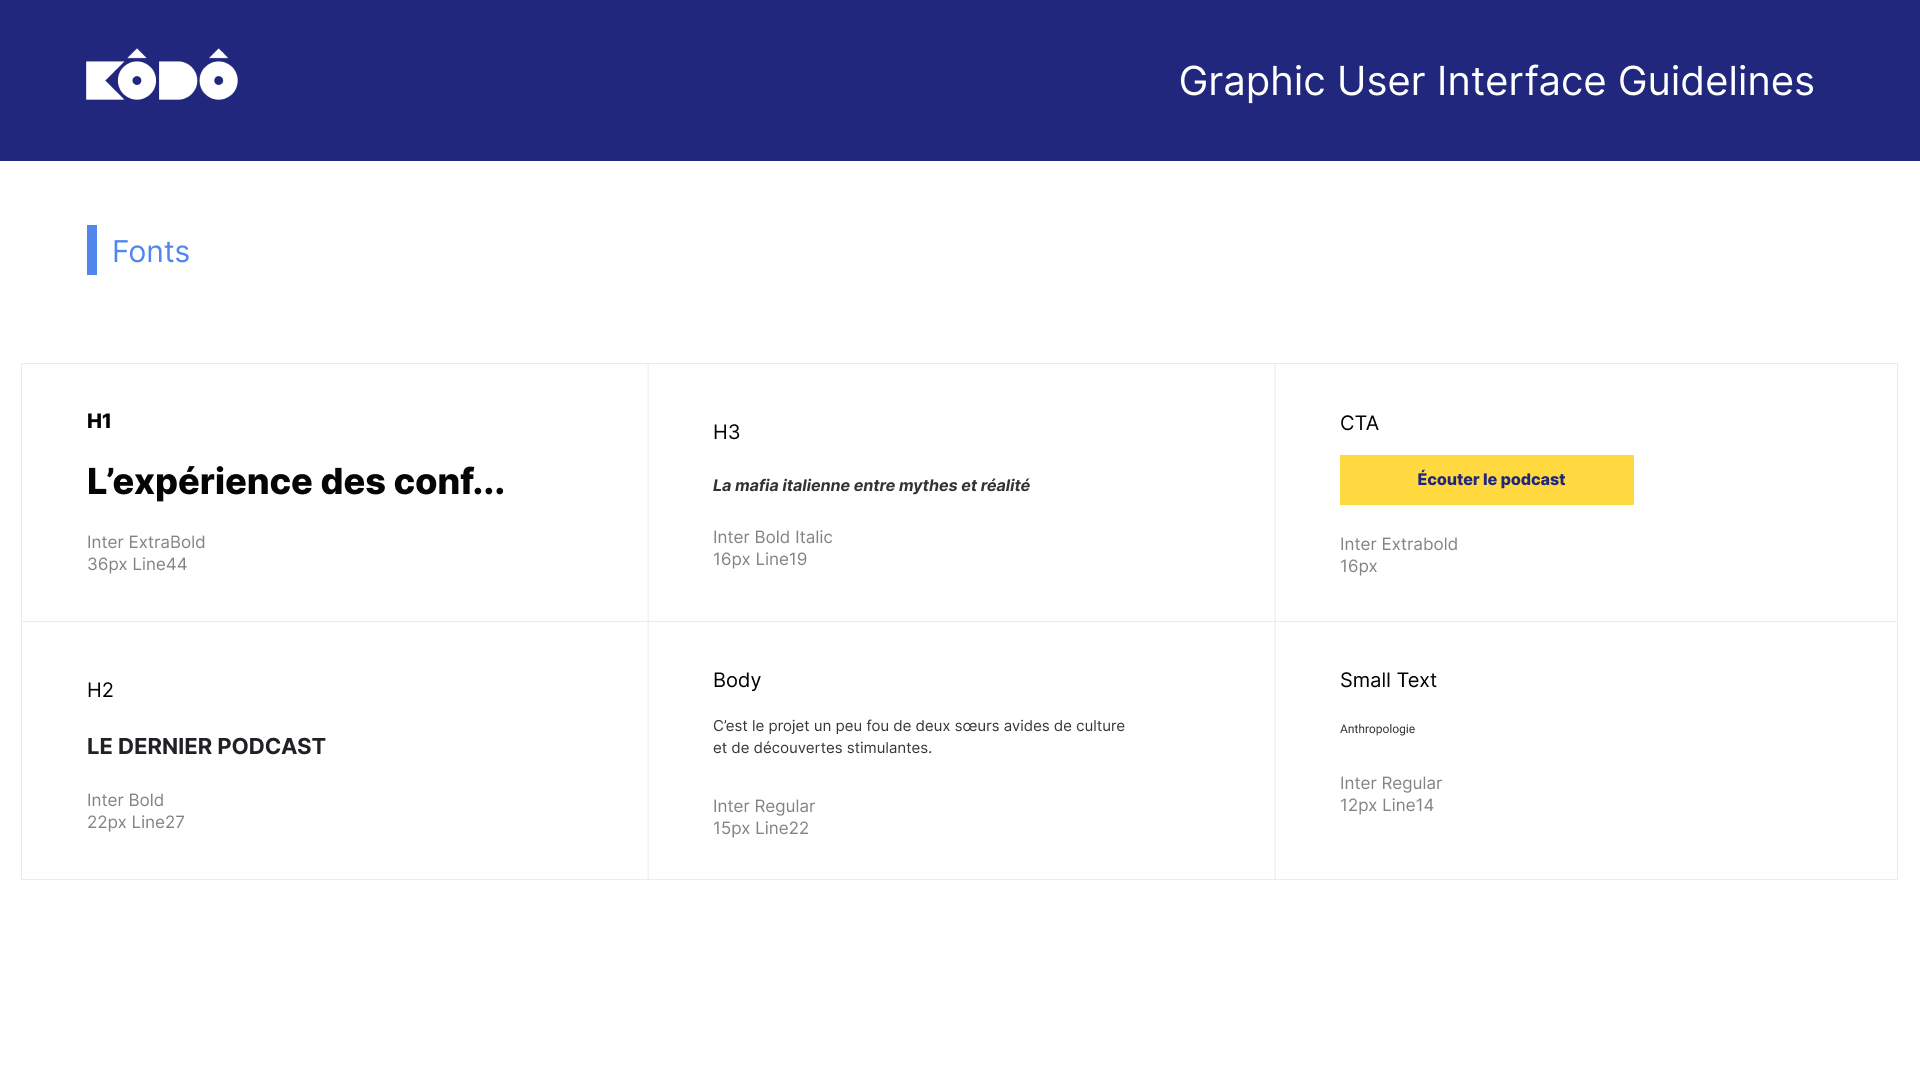Click the 'Small Text' label
Screen dimensions: 1920x1080
point(1388,680)
